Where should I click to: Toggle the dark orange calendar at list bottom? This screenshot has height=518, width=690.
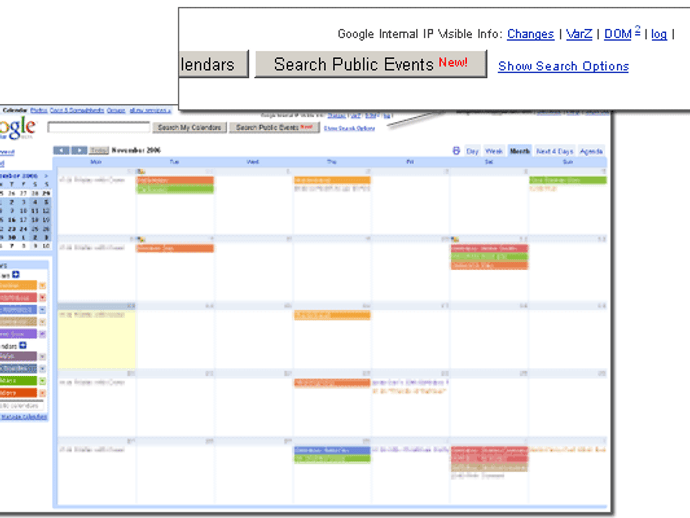(18, 393)
